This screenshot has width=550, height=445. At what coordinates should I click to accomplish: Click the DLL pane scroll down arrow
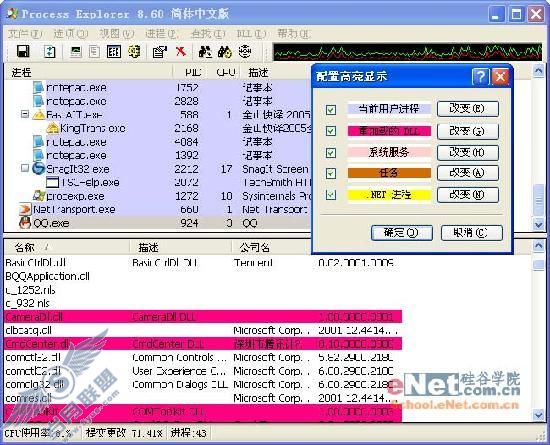538,415
